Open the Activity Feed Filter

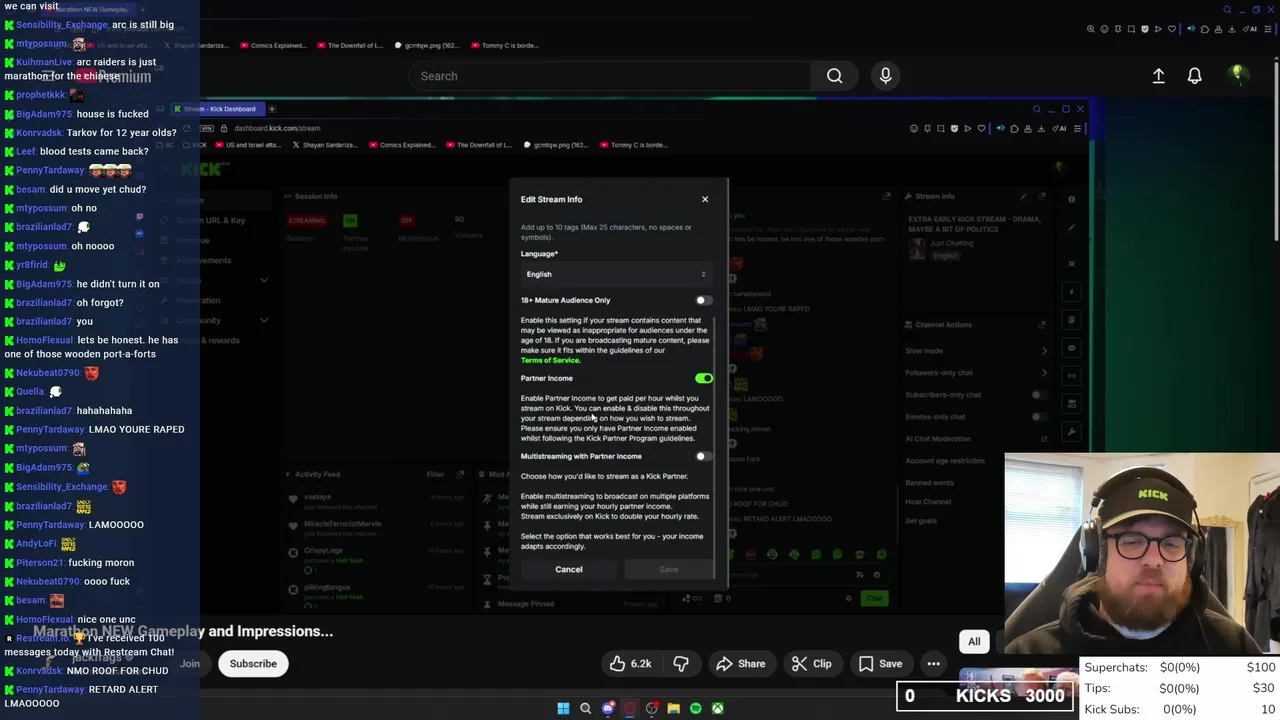point(435,475)
